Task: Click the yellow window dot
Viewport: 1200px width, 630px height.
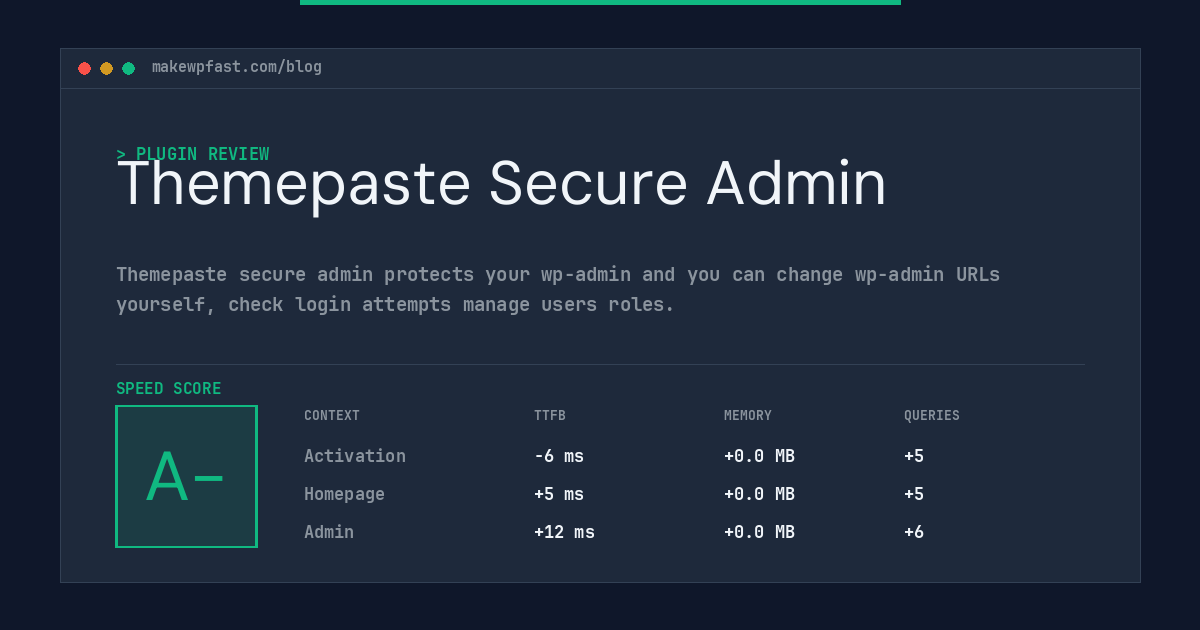Action: 106,68
